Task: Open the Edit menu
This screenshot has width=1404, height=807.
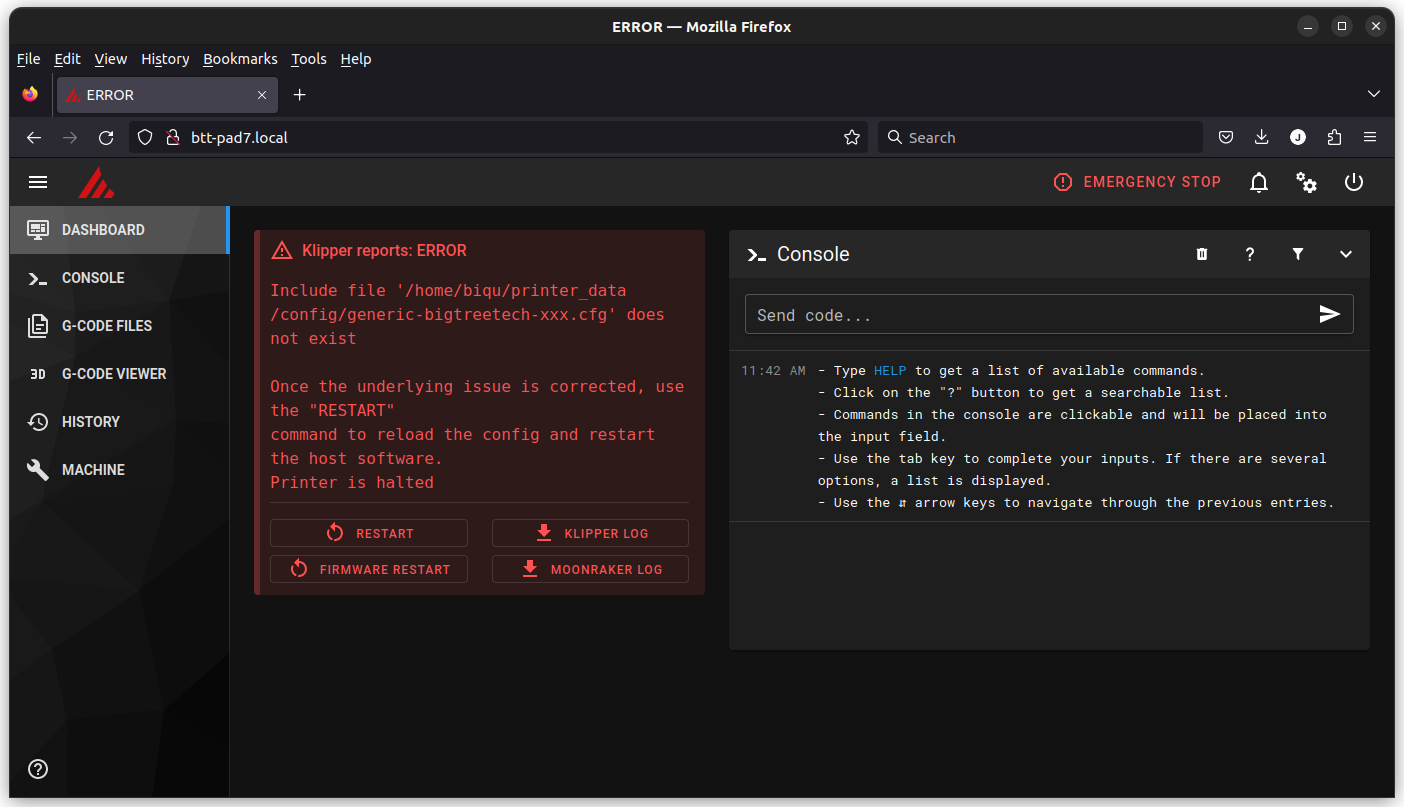Action: tap(67, 59)
